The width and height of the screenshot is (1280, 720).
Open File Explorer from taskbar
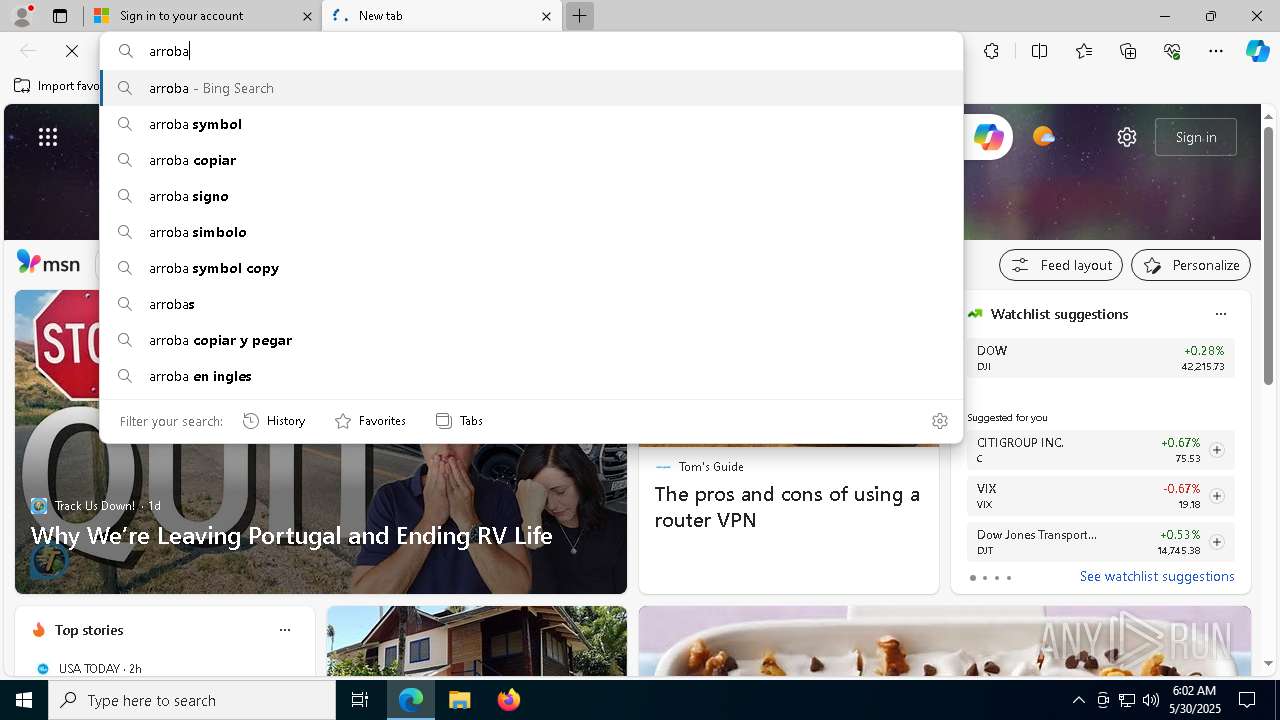(x=459, y=700)
